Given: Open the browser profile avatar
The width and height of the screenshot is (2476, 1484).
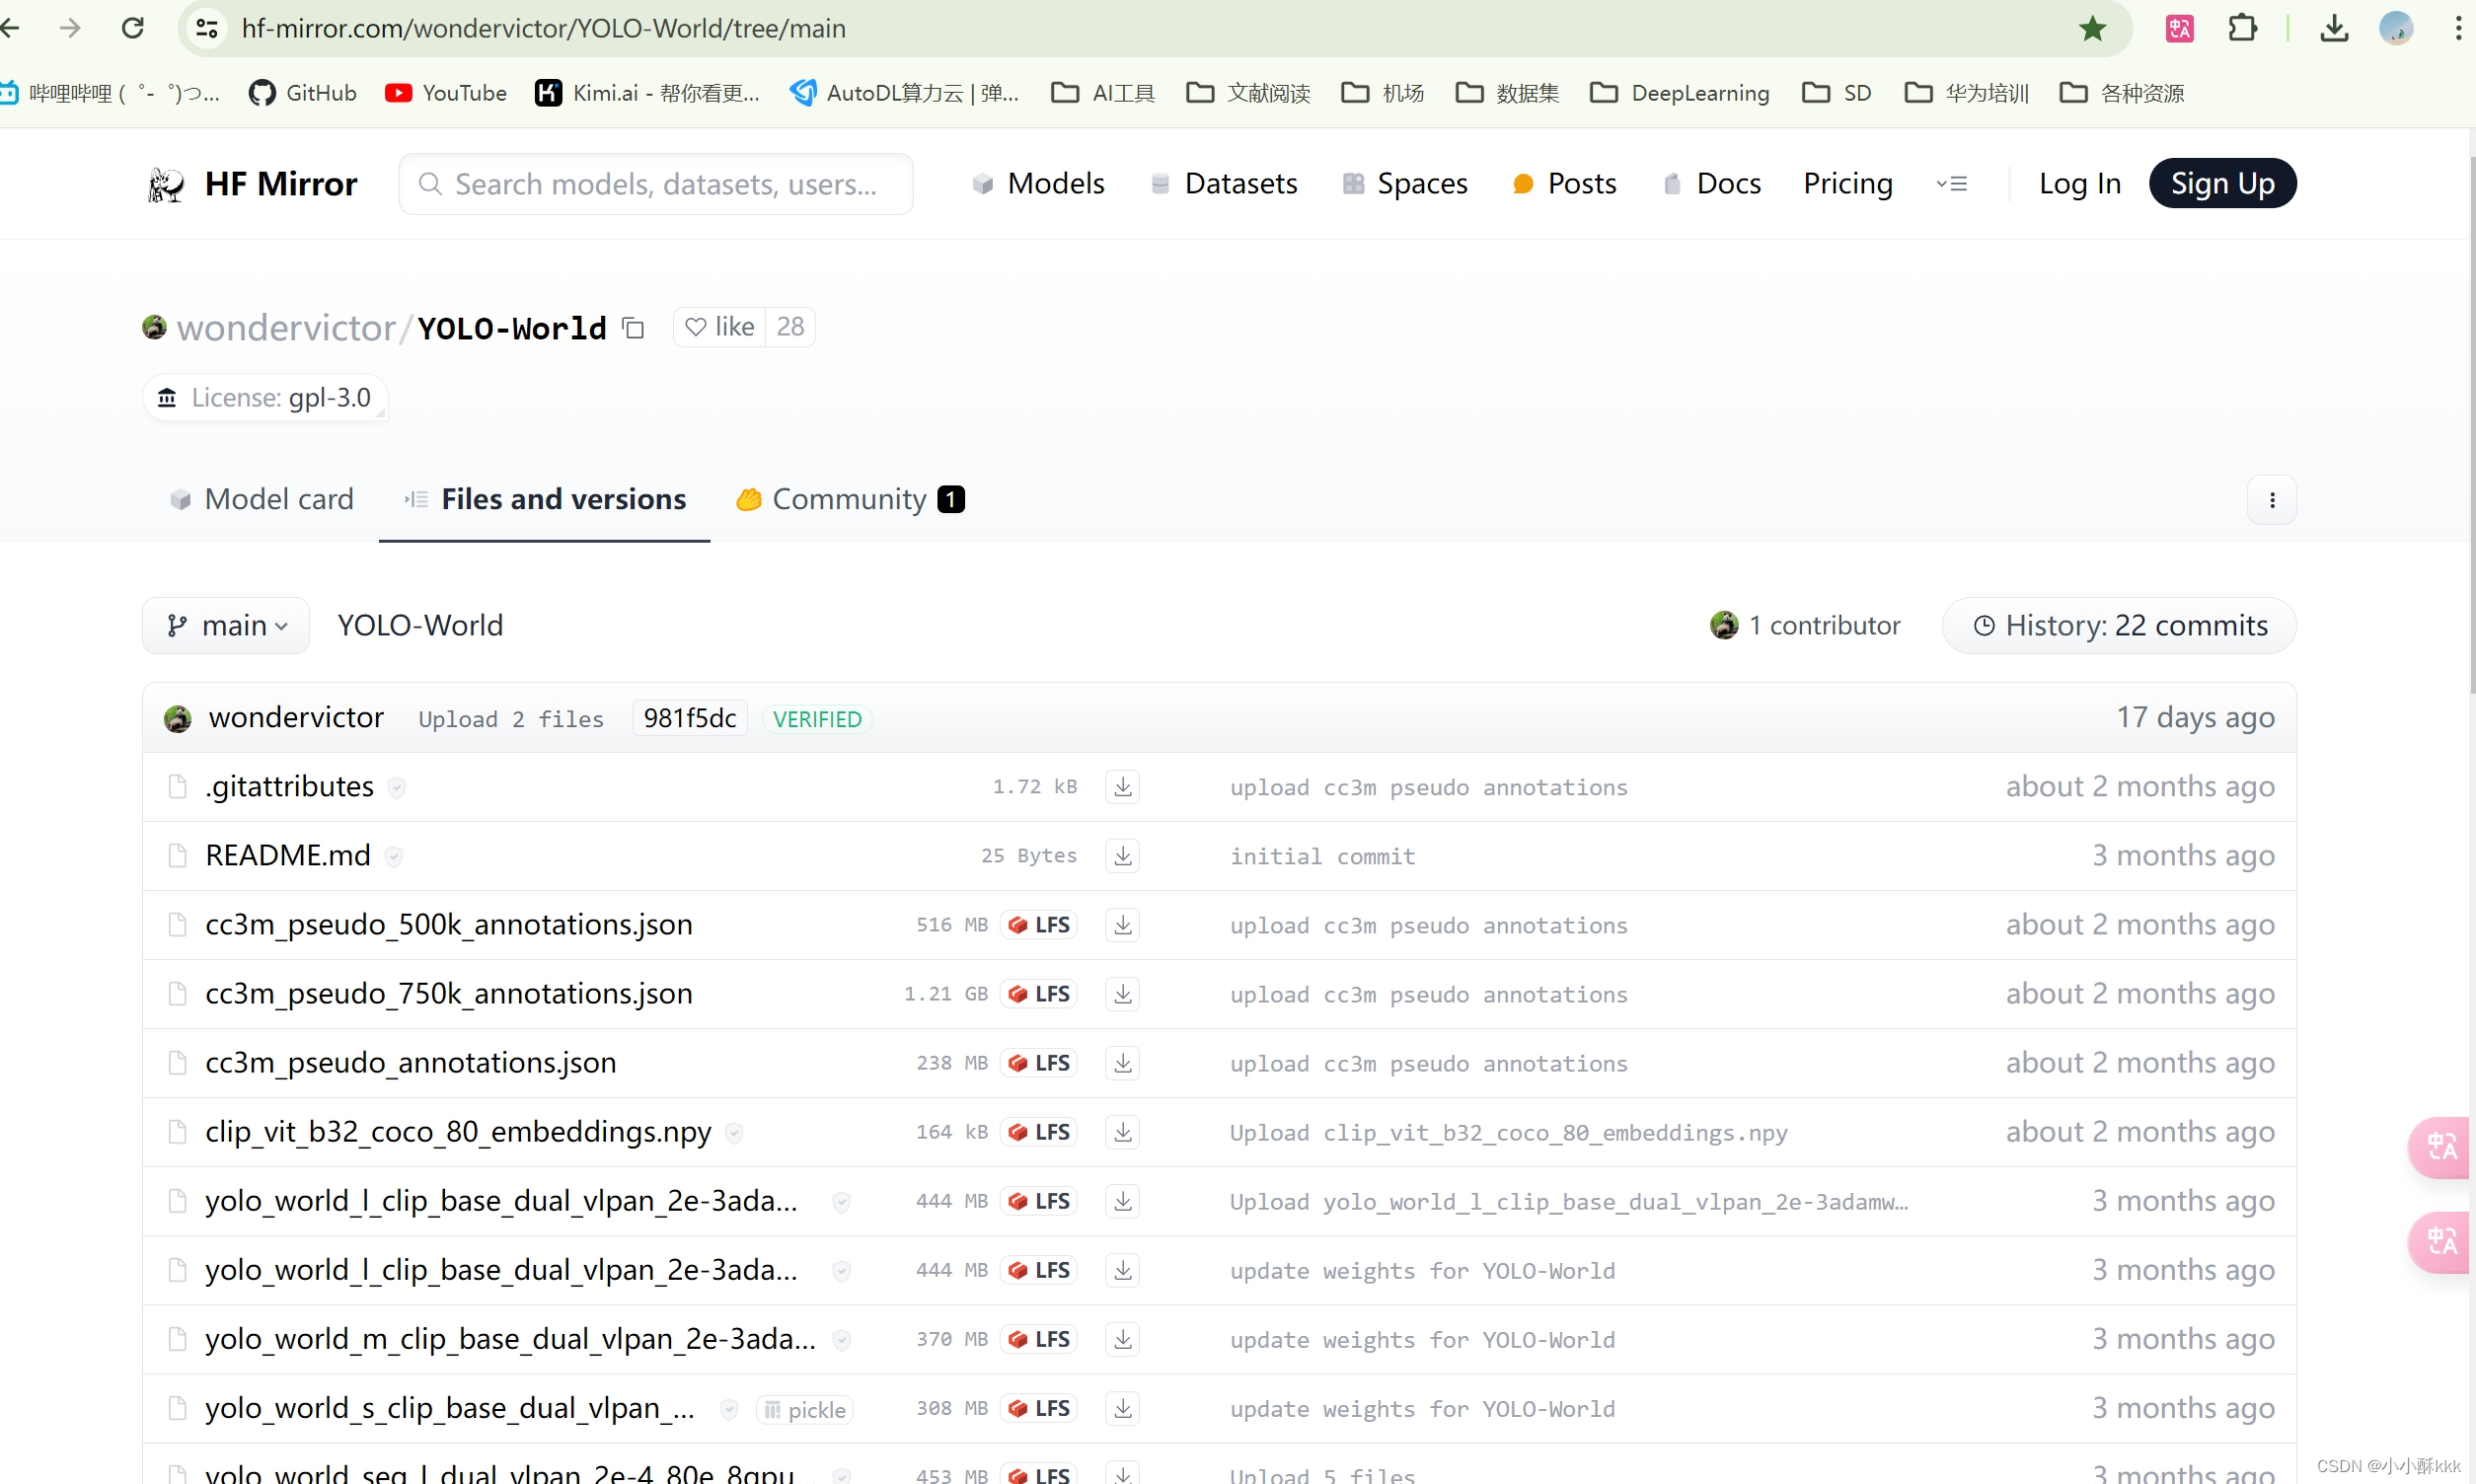Looking at the screenshot, I should click(x=2396, y=28).
